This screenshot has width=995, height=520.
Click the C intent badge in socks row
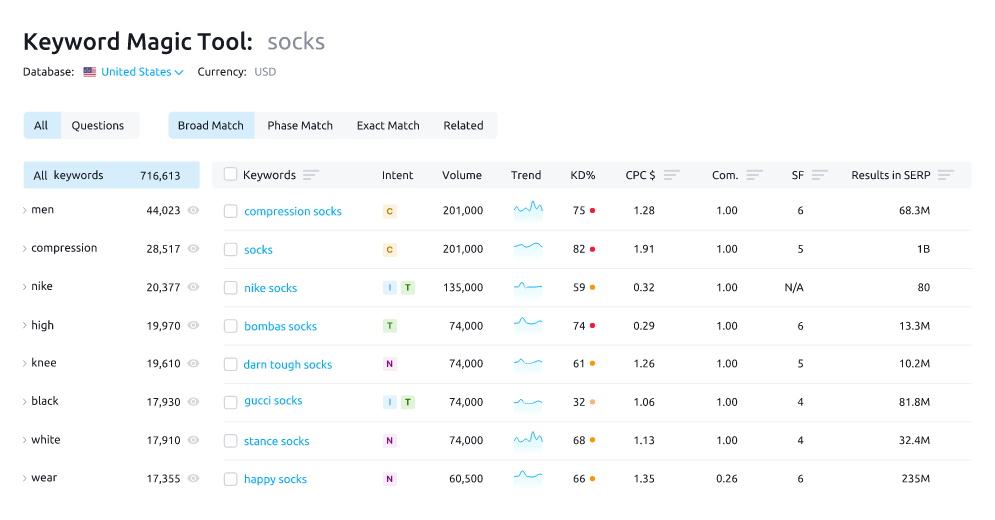[390, 250]
